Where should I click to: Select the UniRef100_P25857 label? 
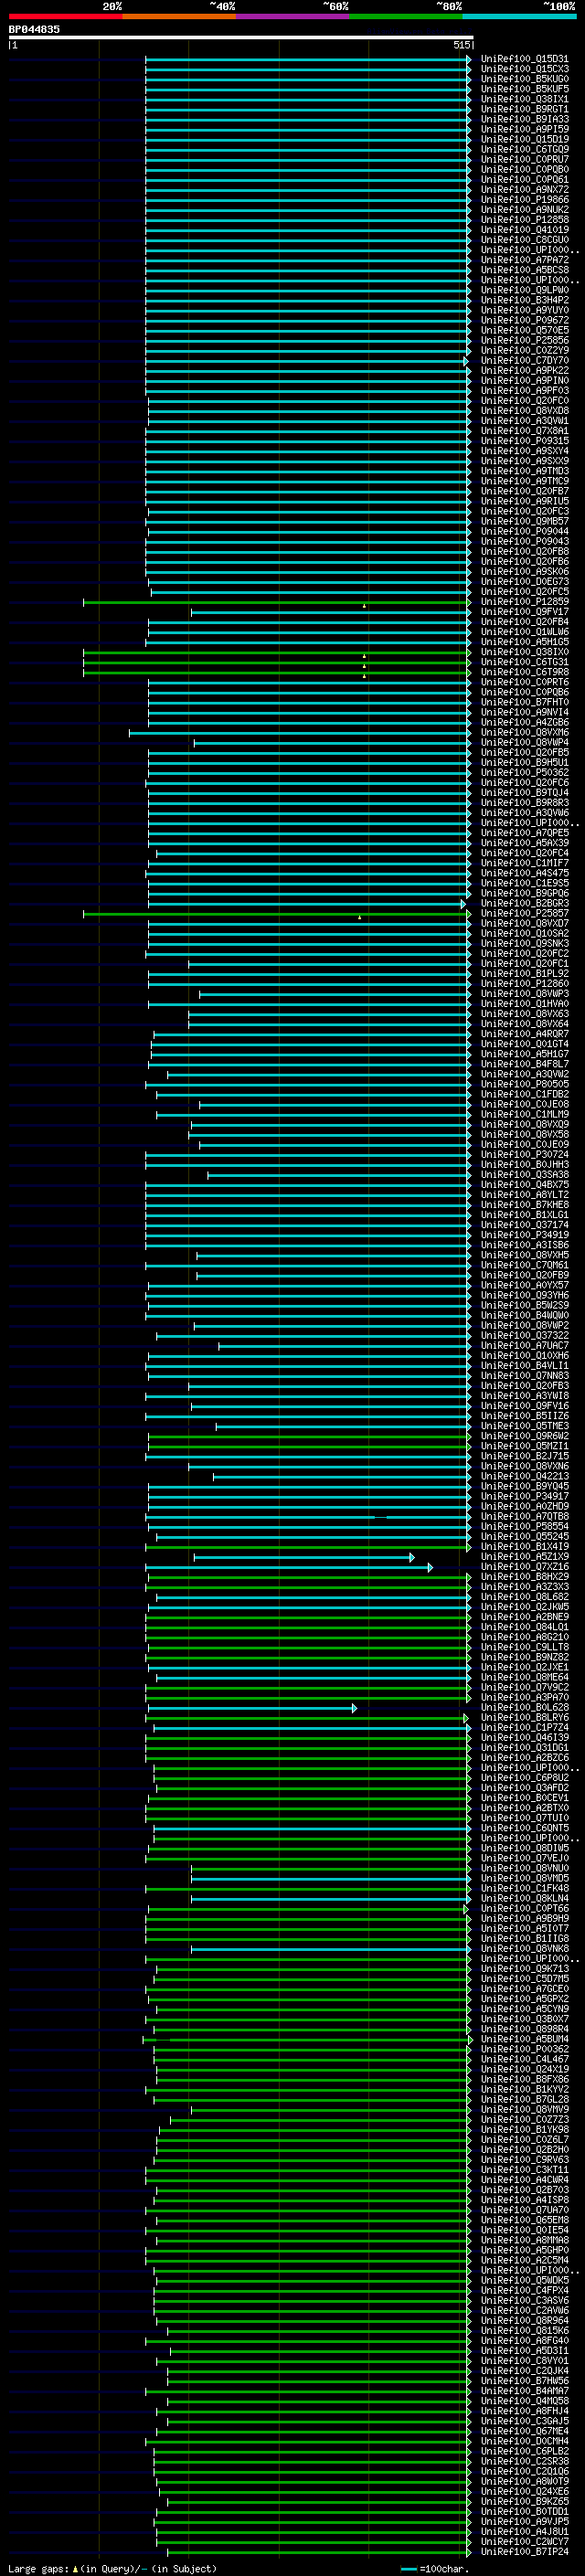[x=525, y=914]
